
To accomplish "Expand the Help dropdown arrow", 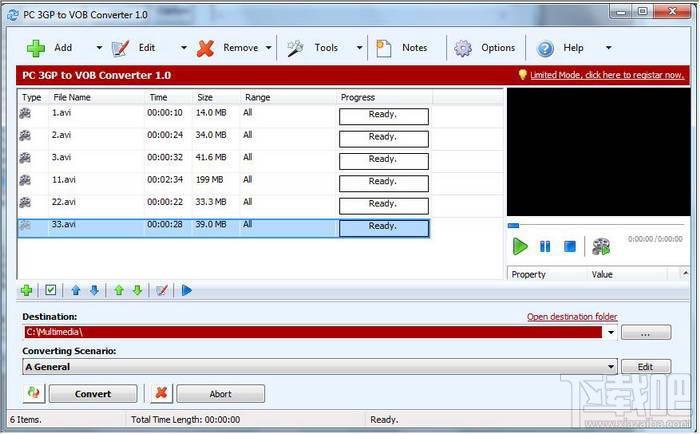I will click(x=608, y=48).
